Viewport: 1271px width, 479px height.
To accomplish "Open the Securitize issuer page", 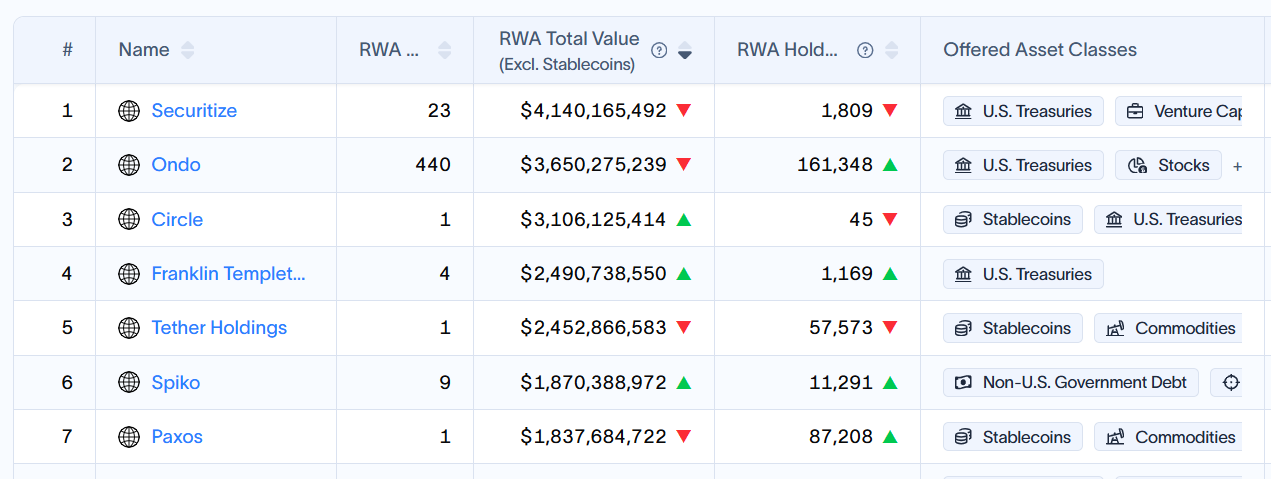I will [194, 111].
